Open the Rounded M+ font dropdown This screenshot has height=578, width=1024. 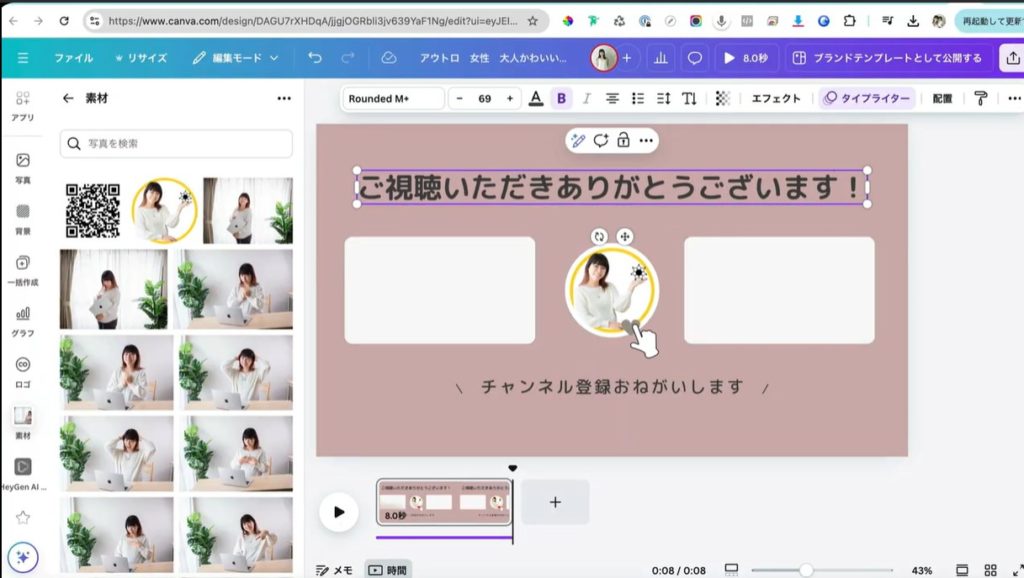[394, 98]
